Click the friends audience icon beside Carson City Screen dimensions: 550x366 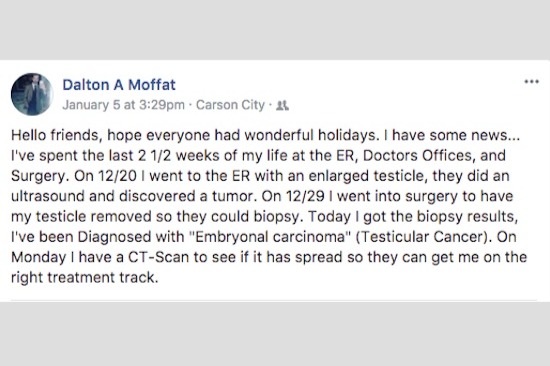(x=282, y=105)
